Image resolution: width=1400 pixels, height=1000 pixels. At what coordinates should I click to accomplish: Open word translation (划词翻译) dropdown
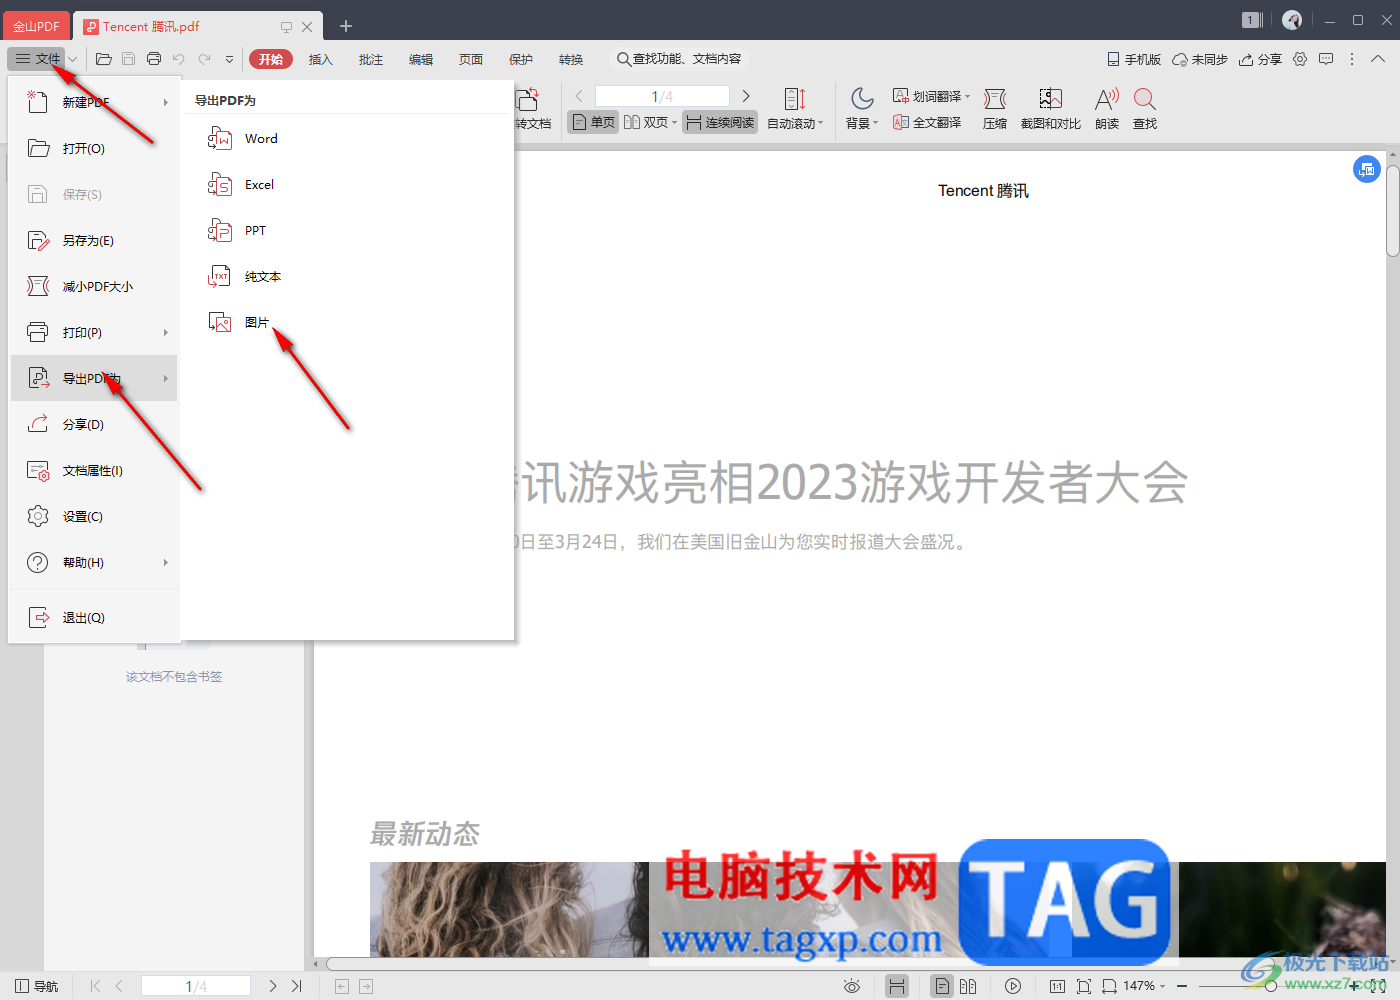point(967,96)
